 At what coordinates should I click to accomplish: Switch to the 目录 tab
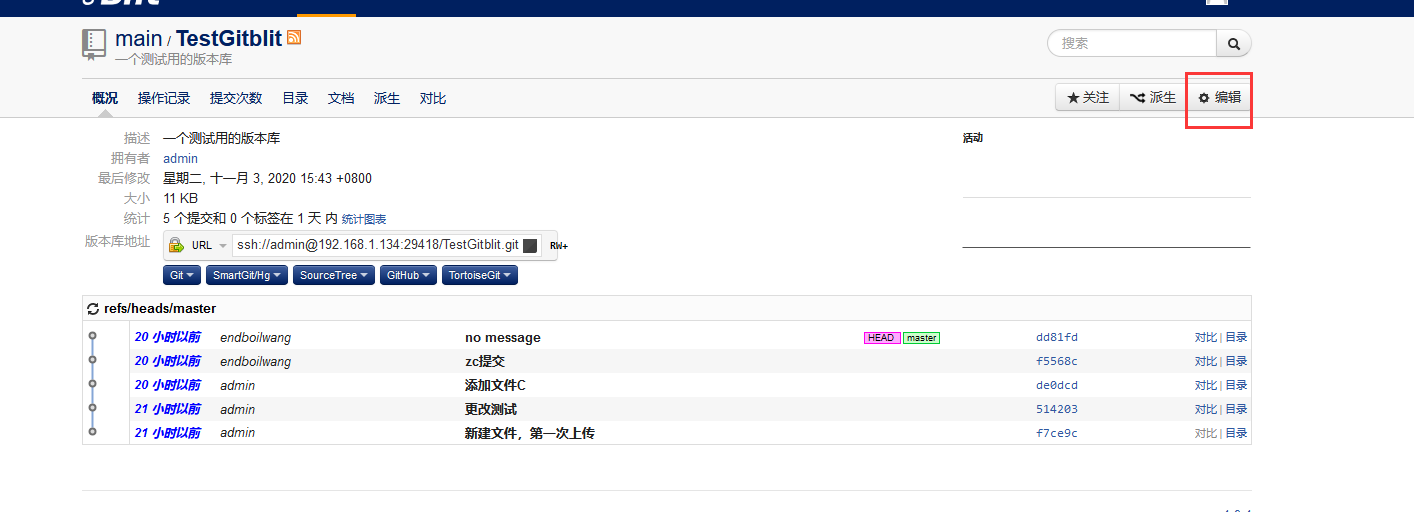(x=295, y=98)
